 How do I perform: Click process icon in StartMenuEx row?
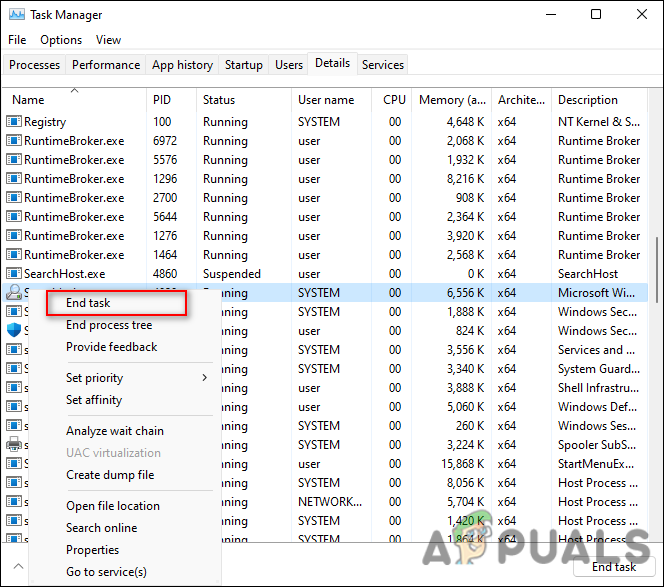click(x=14, y=464)
